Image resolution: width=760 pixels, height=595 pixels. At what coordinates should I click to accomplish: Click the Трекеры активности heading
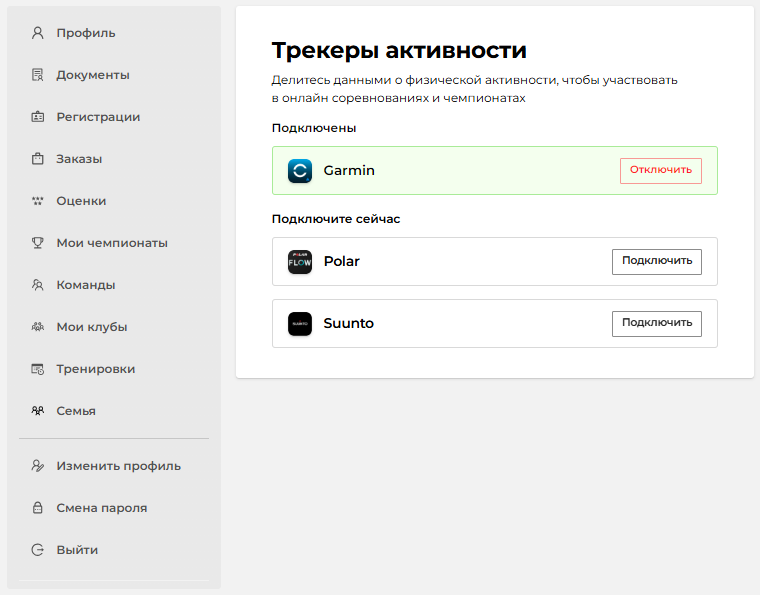coord(399,50)
